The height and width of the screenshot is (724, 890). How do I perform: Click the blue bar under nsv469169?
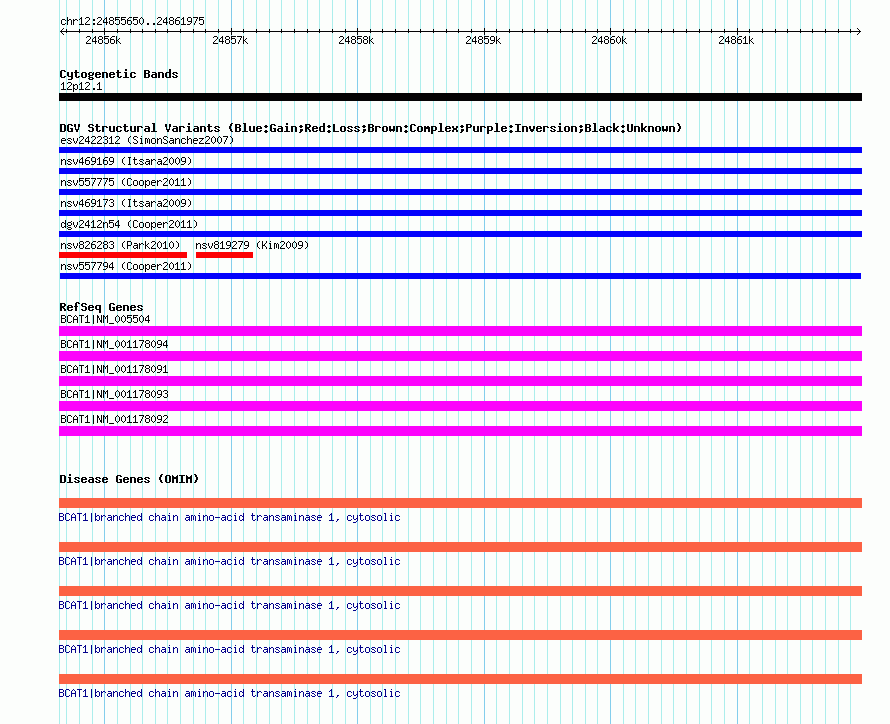(x=460, y=171)
